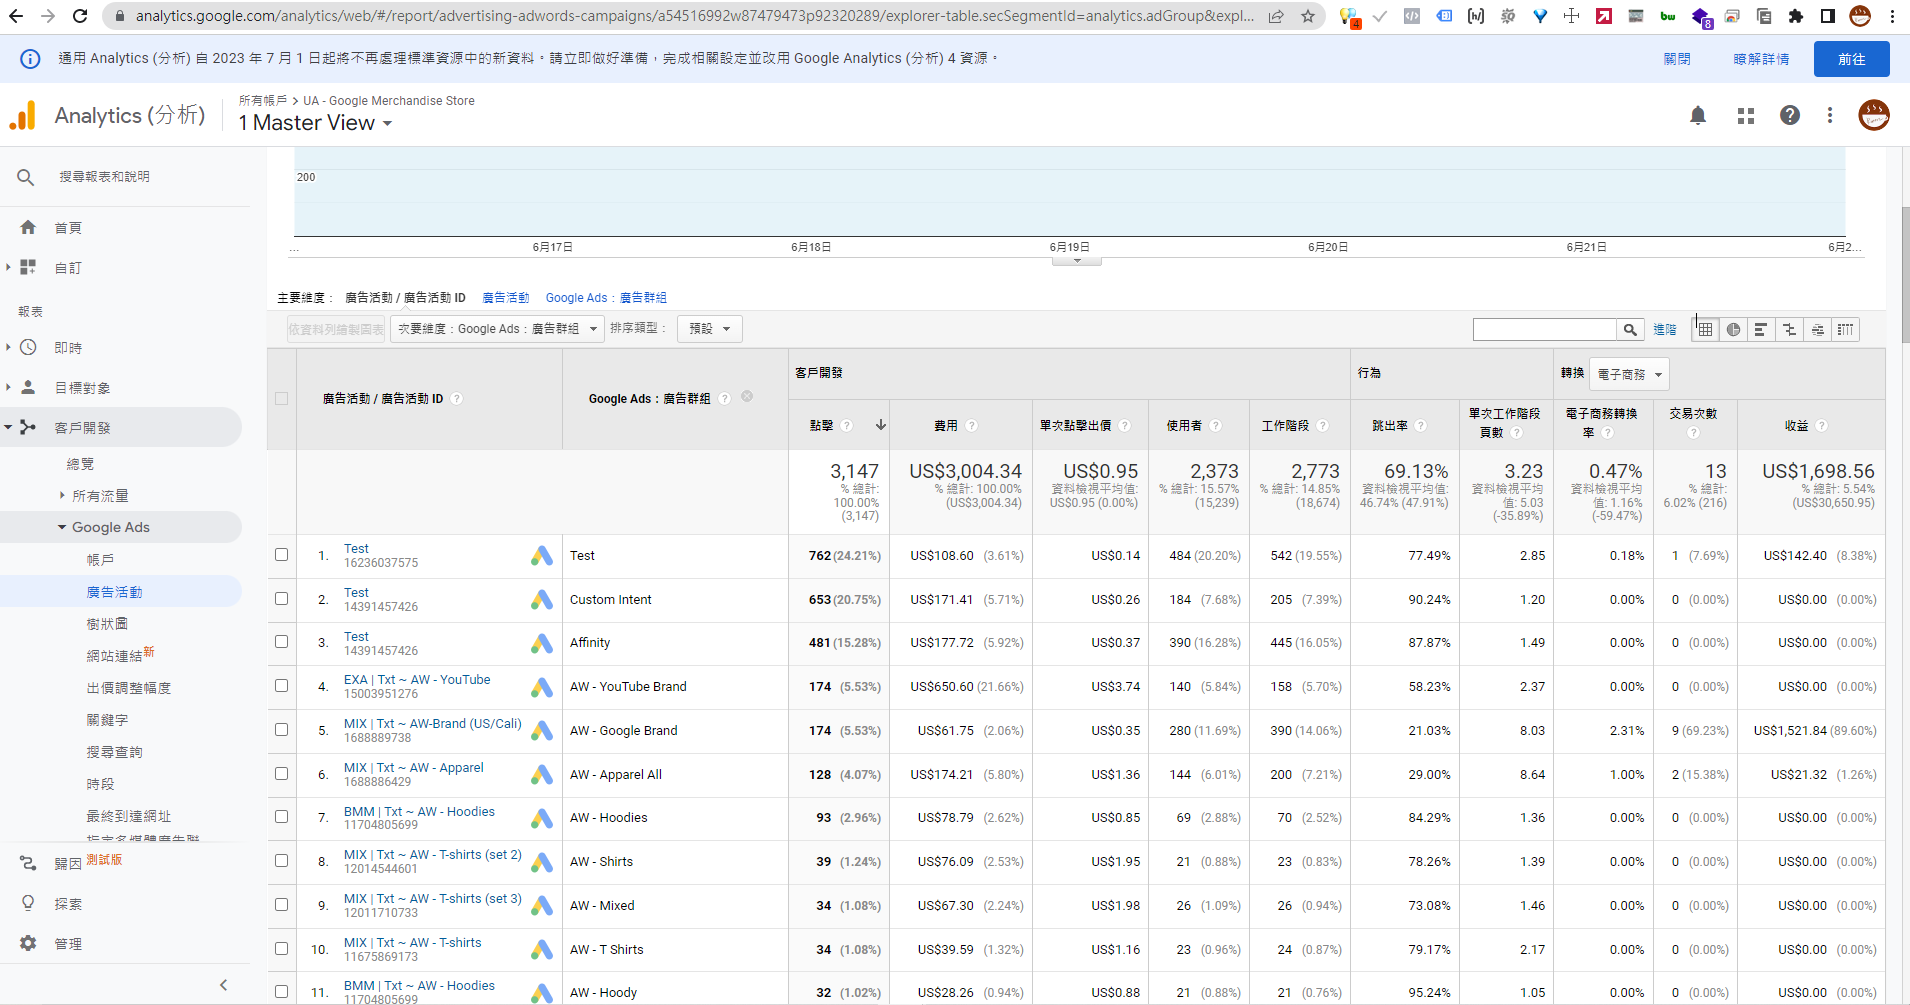Open the 次要維度 secondary dimension dropdown

pos(497,329)
